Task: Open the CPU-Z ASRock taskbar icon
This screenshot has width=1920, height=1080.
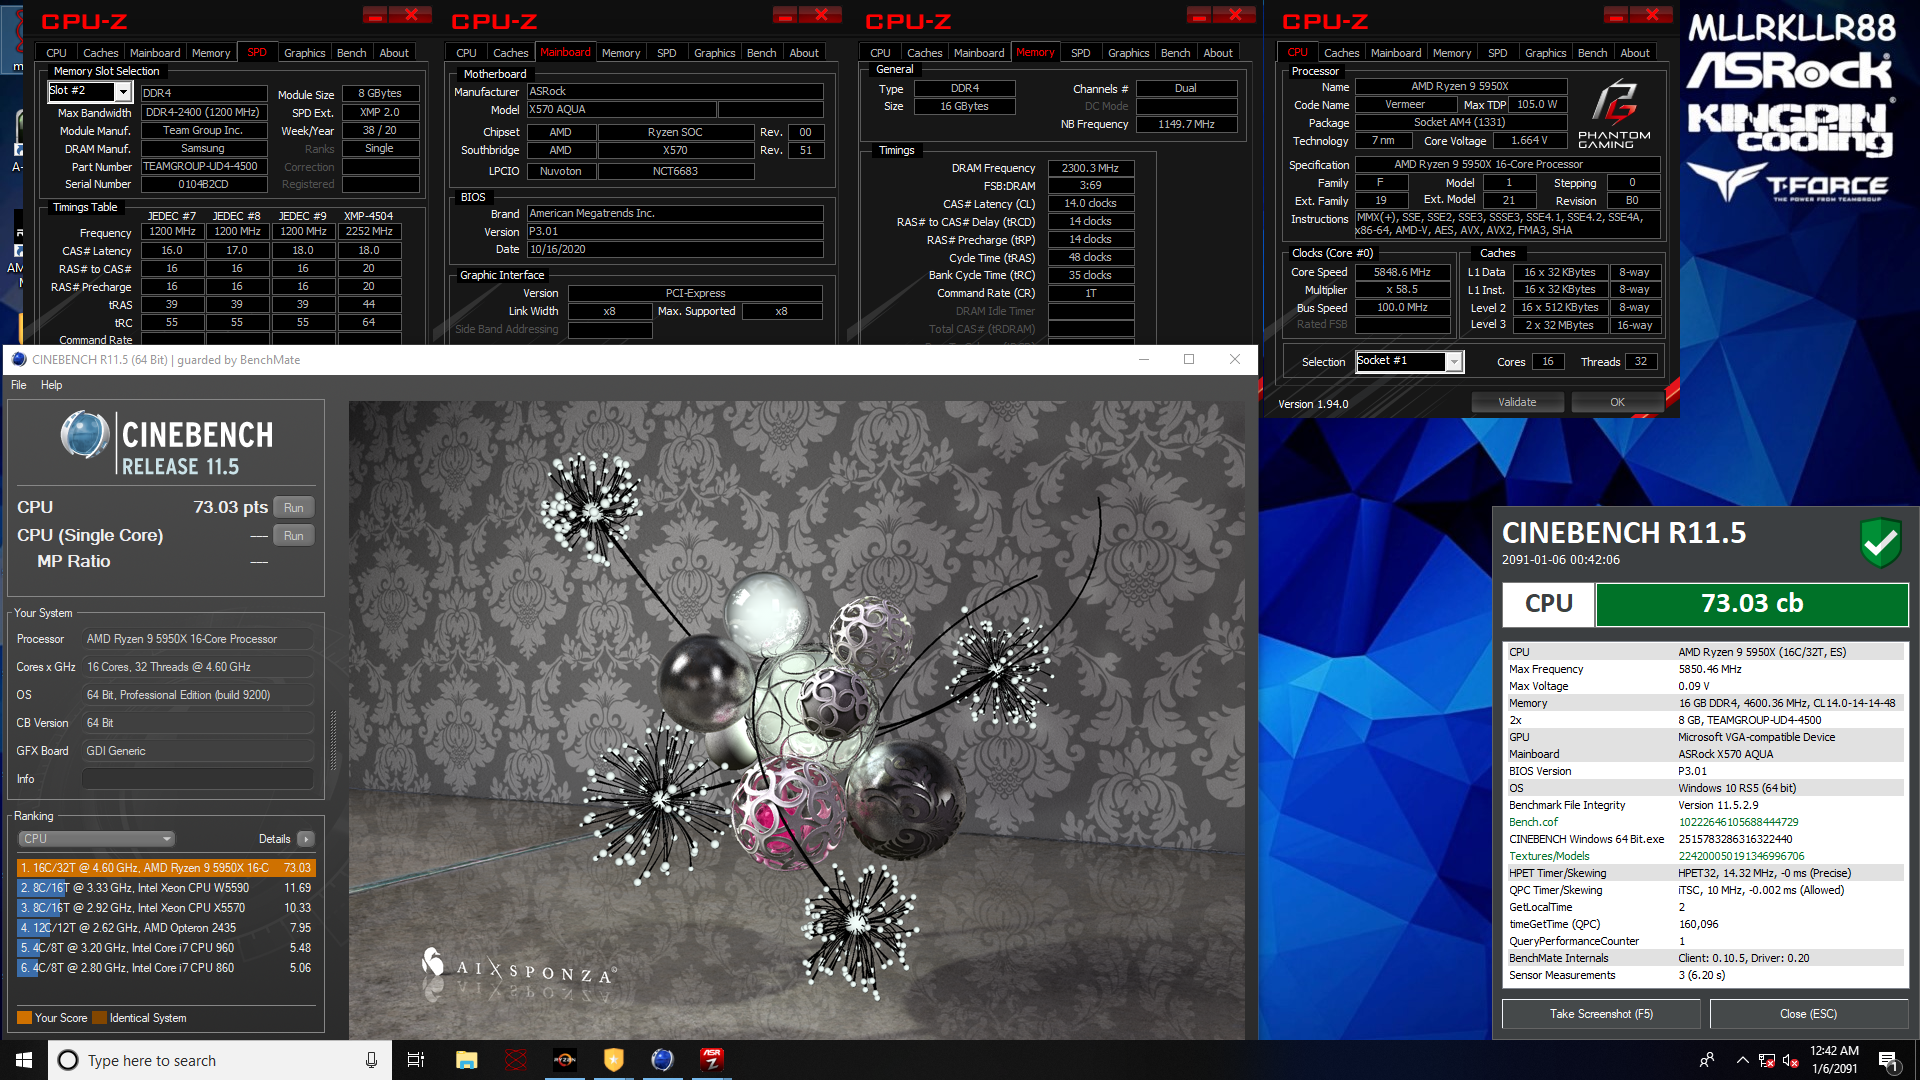Action: tap(711, 1060)
